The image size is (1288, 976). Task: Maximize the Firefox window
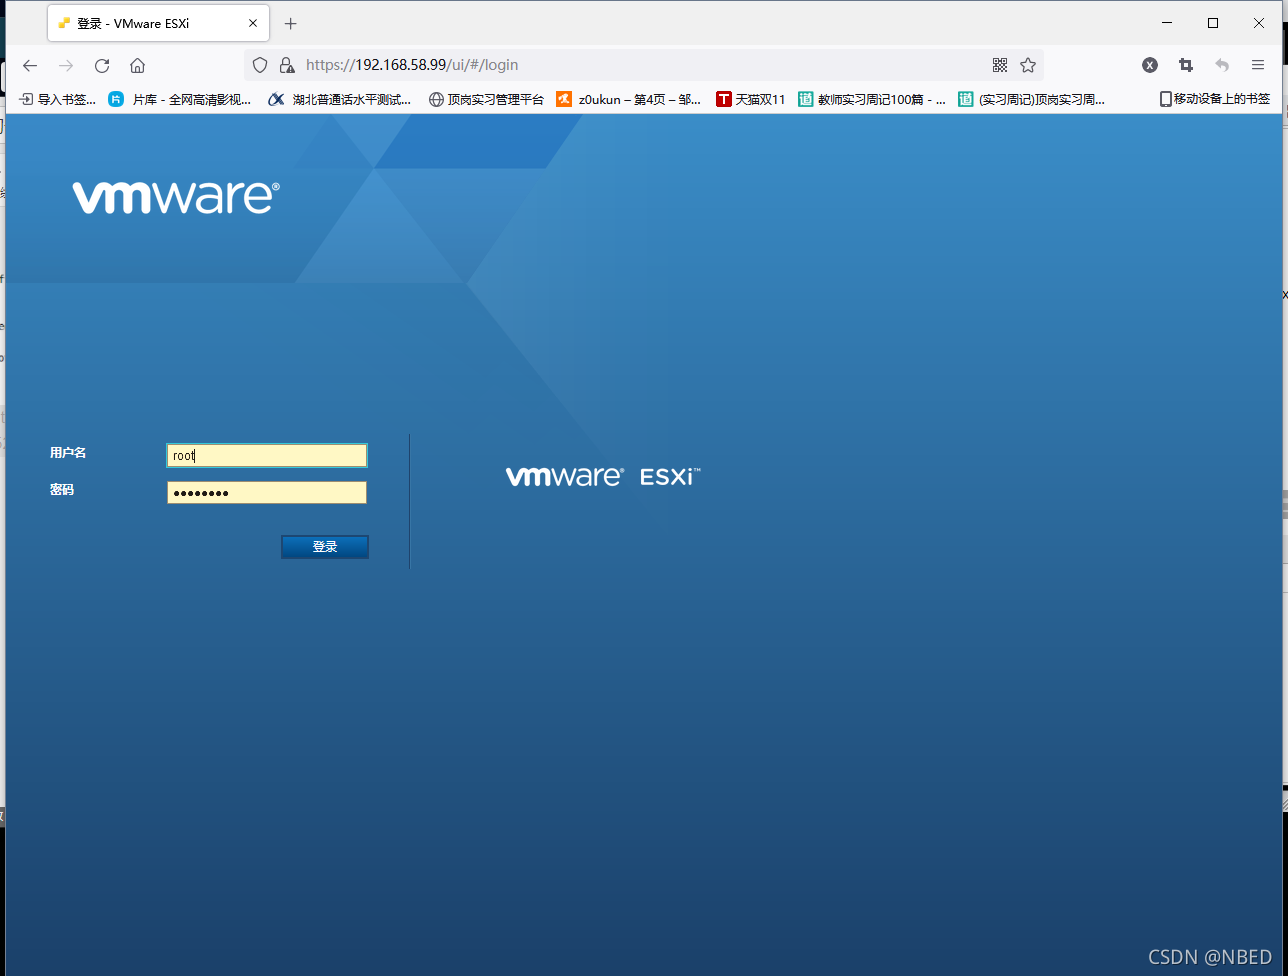(1213, 23)
